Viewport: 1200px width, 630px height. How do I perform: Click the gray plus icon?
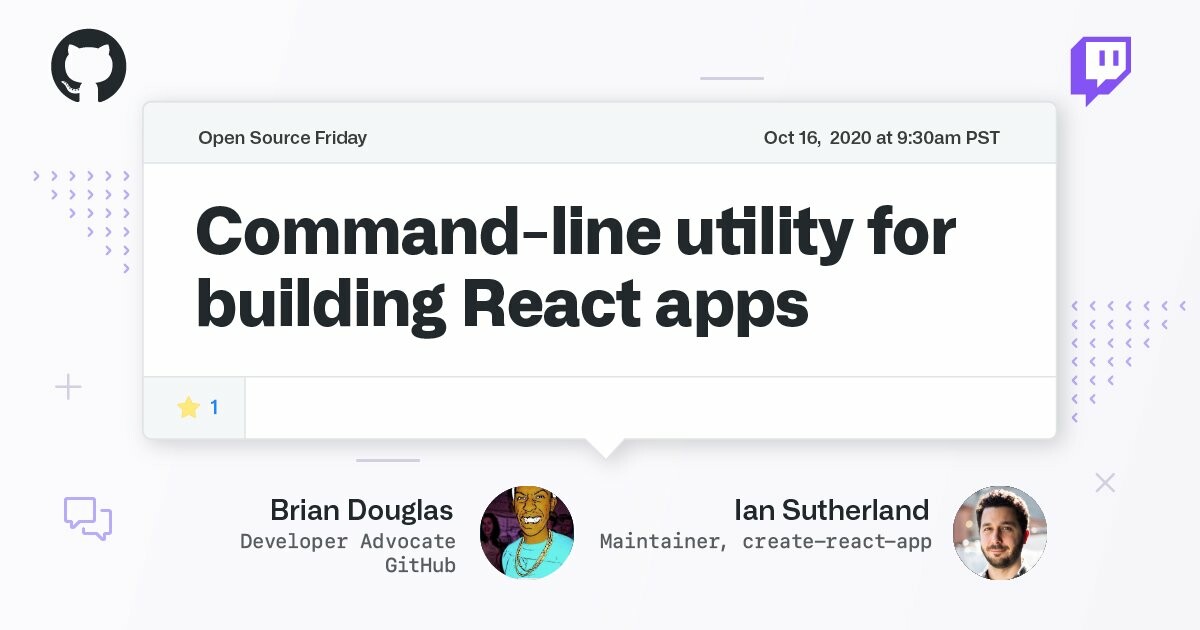(x=68, y=387)
